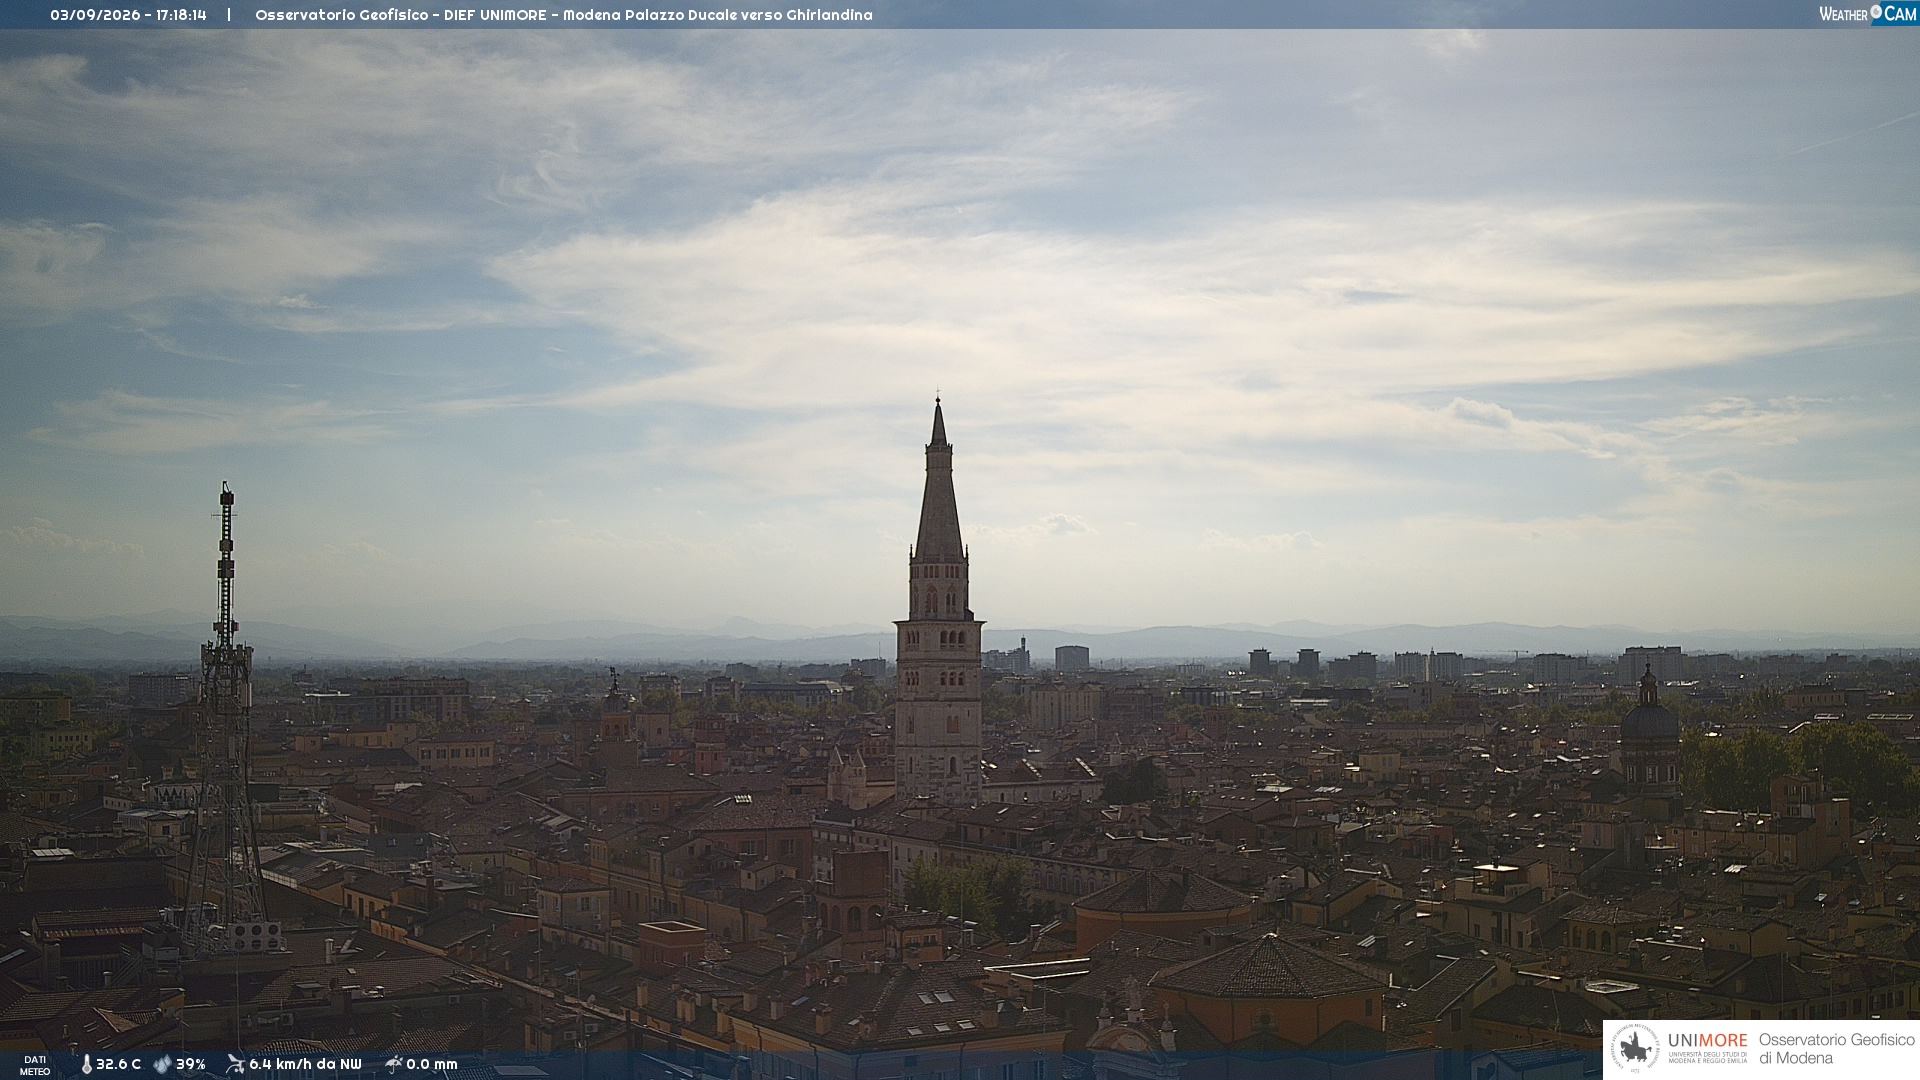Click the thermometer temperature icon

click(x=86, y=1065)
